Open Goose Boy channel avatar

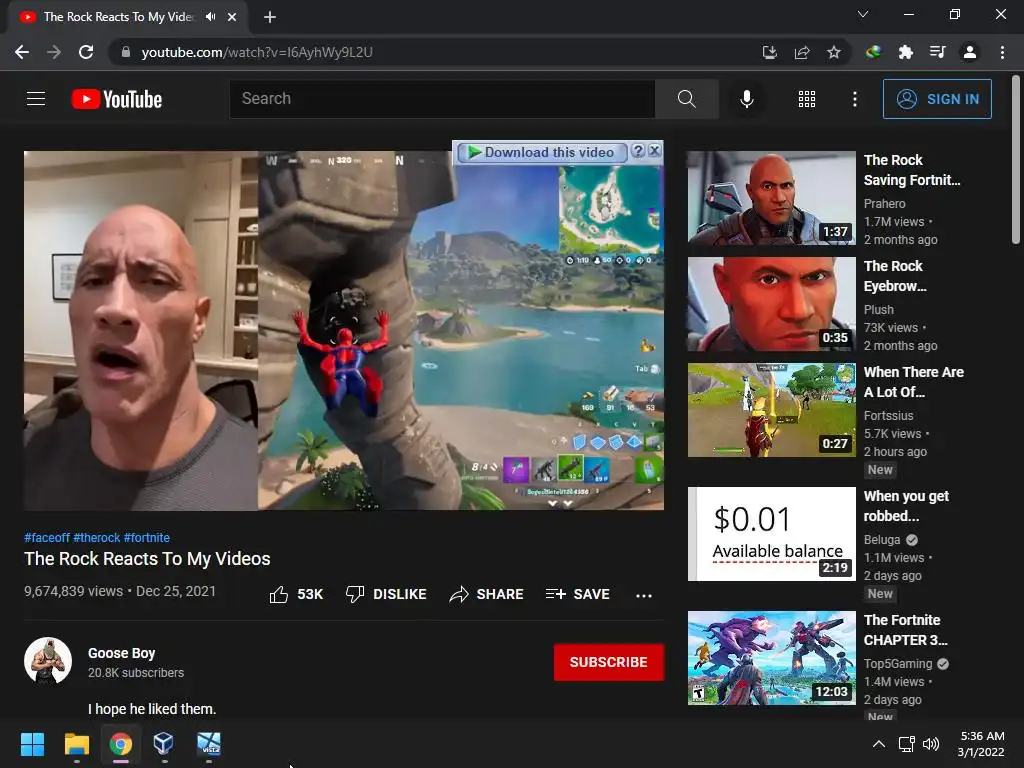pyautogui.click(x=48, y=661)
